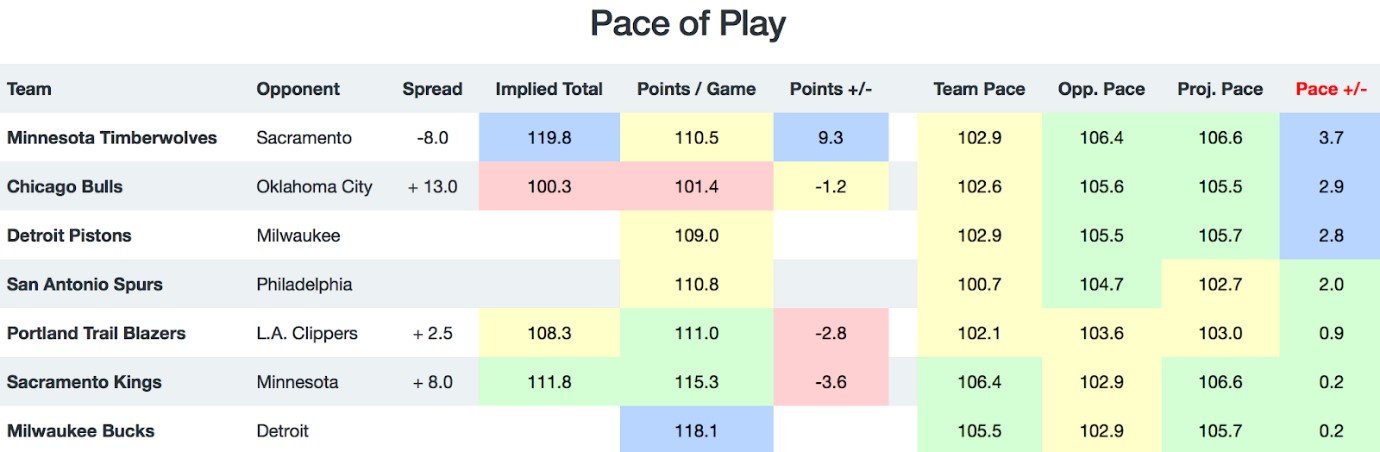Open the Chicago Bulls team entry
The image size is (1380, 452).
pos(65,187)
